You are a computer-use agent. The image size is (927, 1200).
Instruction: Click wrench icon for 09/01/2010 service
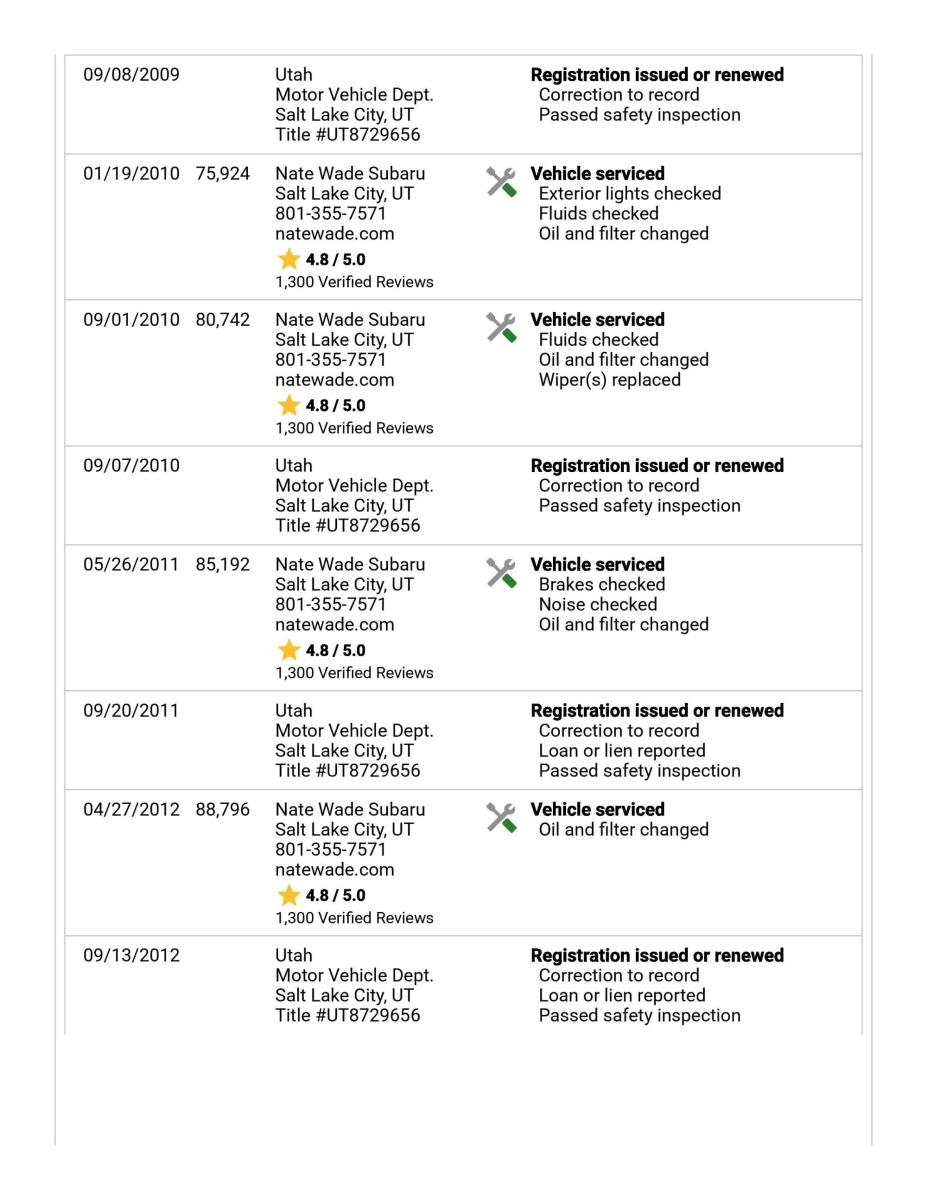(x=502, y=327)
